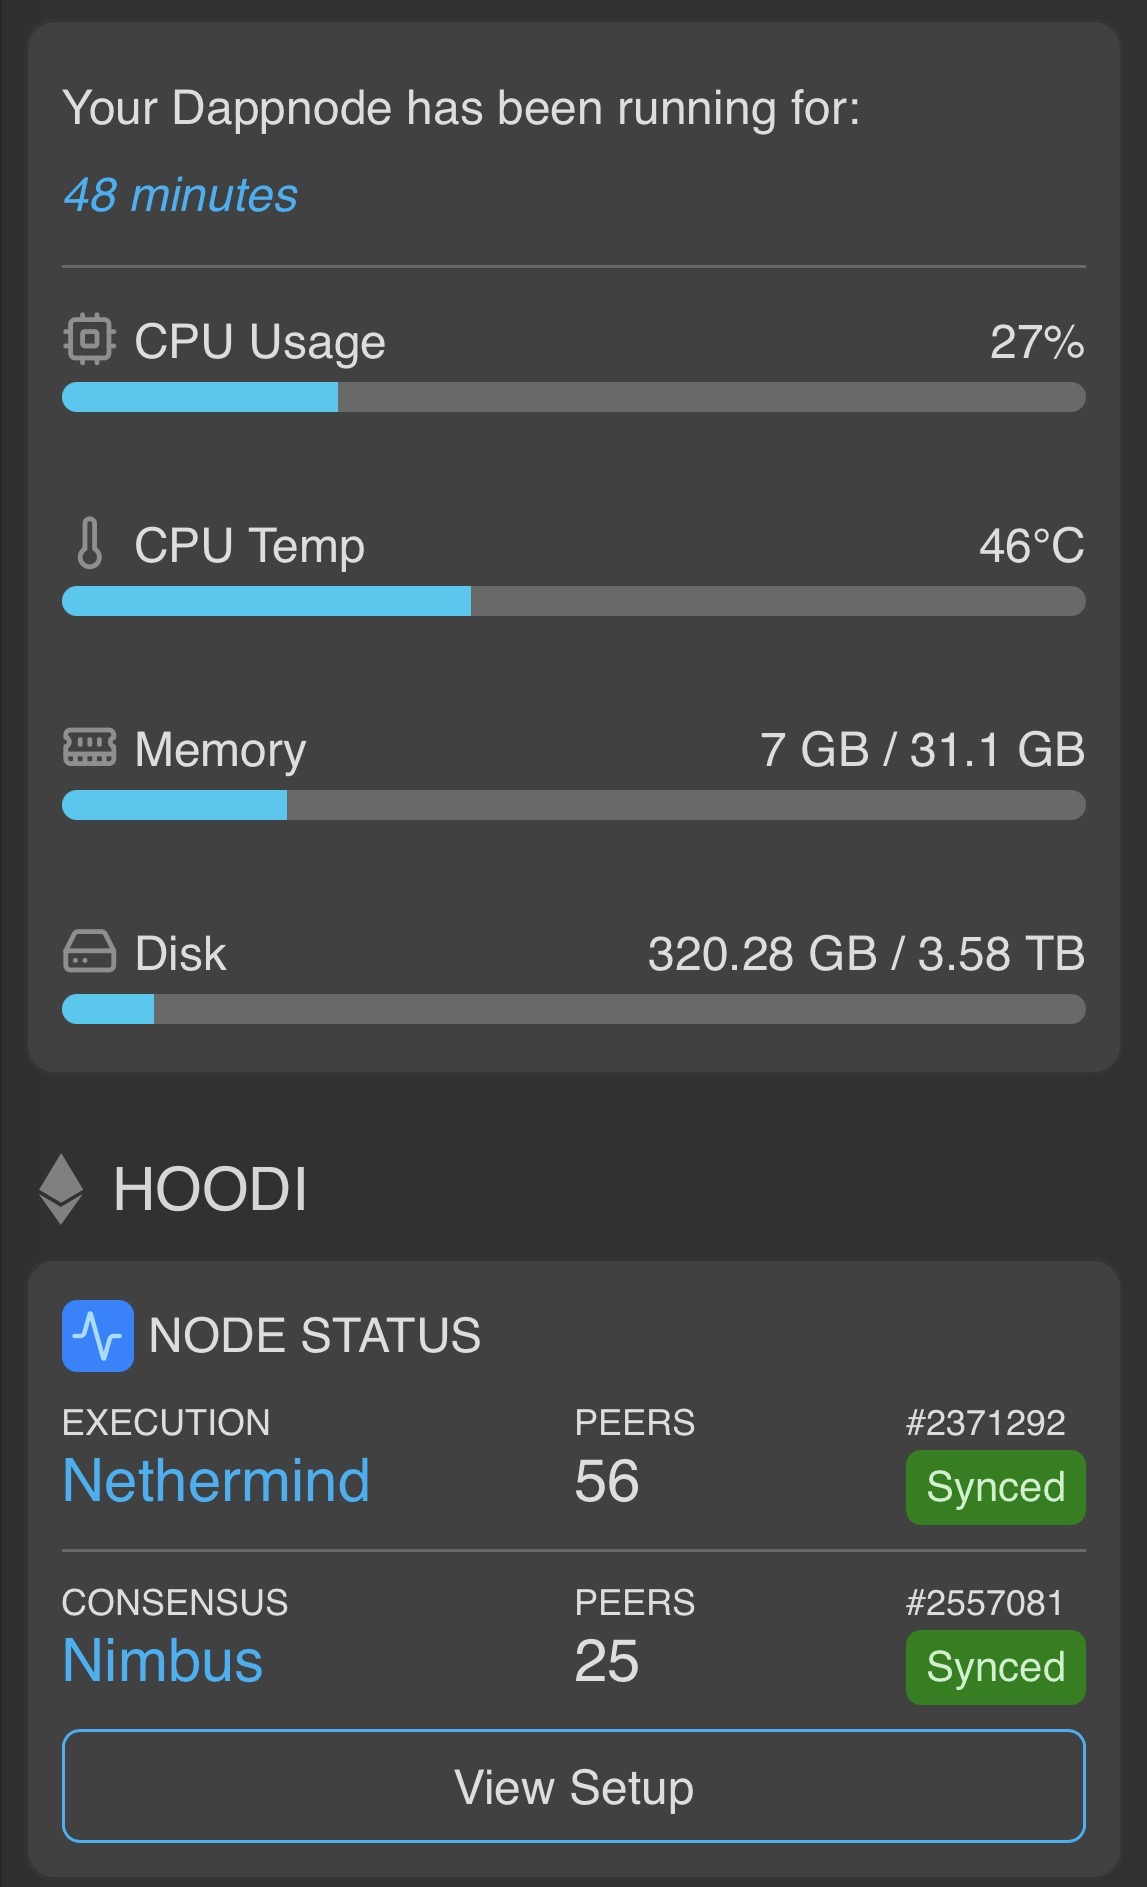The height and width of the screenshot is (1887, 1147).
Task: Click the CPU Usage progress bar
Action: (573, 397)
